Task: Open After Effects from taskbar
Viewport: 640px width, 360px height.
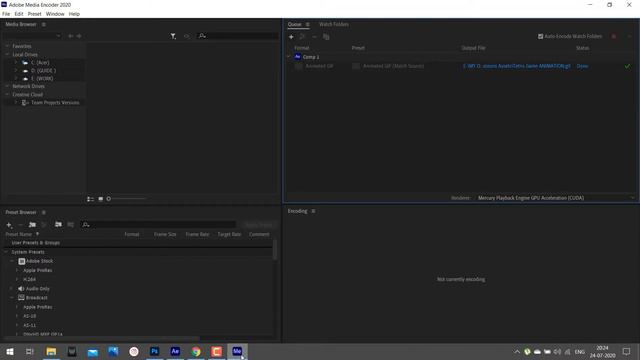Action: pos(175,351)
